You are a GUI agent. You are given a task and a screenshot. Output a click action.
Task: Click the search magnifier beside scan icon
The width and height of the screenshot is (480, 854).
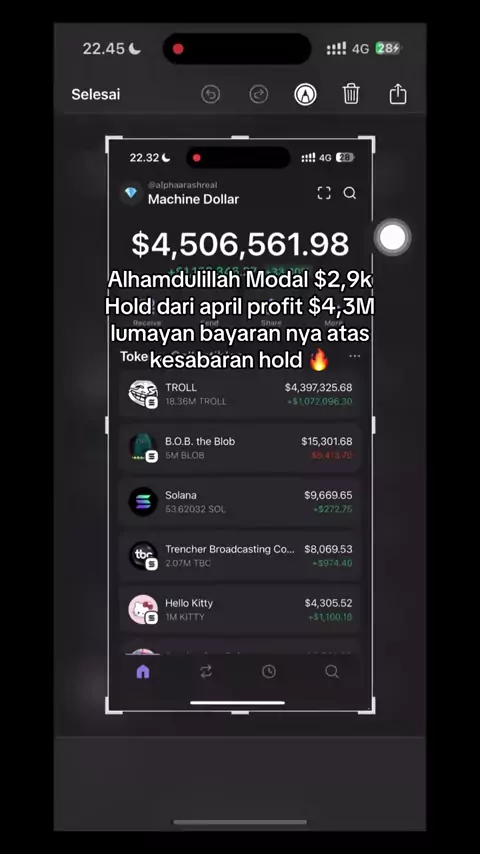350,193
